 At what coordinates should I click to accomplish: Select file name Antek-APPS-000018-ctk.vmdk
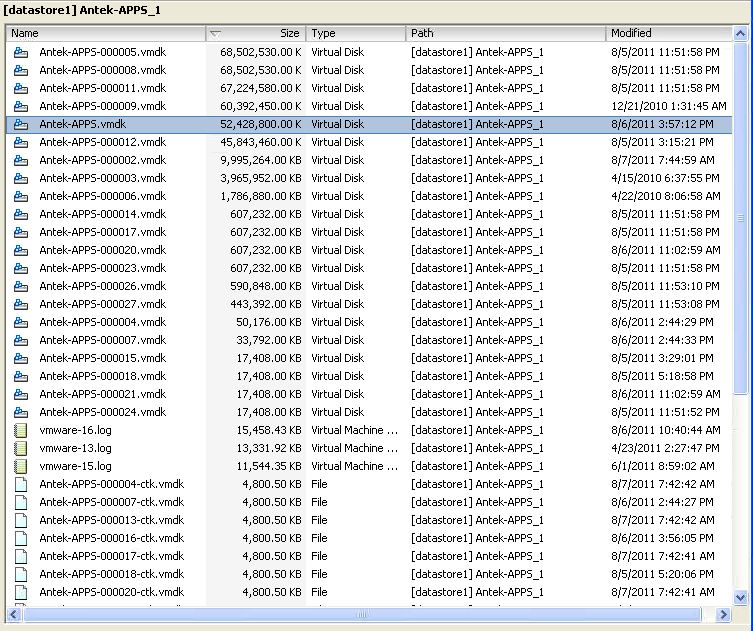click(112, 574)
